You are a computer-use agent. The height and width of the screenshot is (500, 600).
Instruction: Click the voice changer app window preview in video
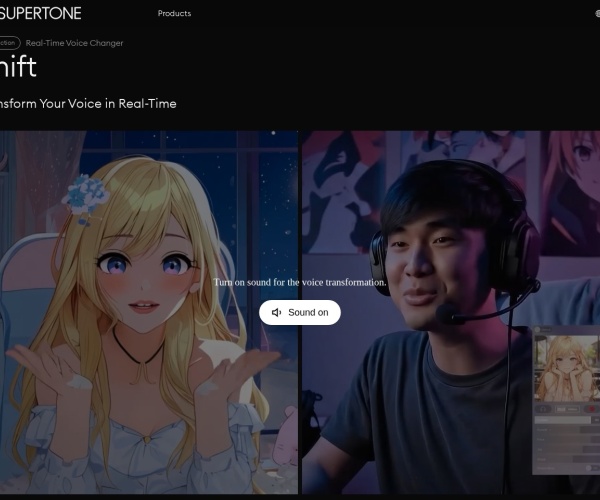click(x=566, y=400)
